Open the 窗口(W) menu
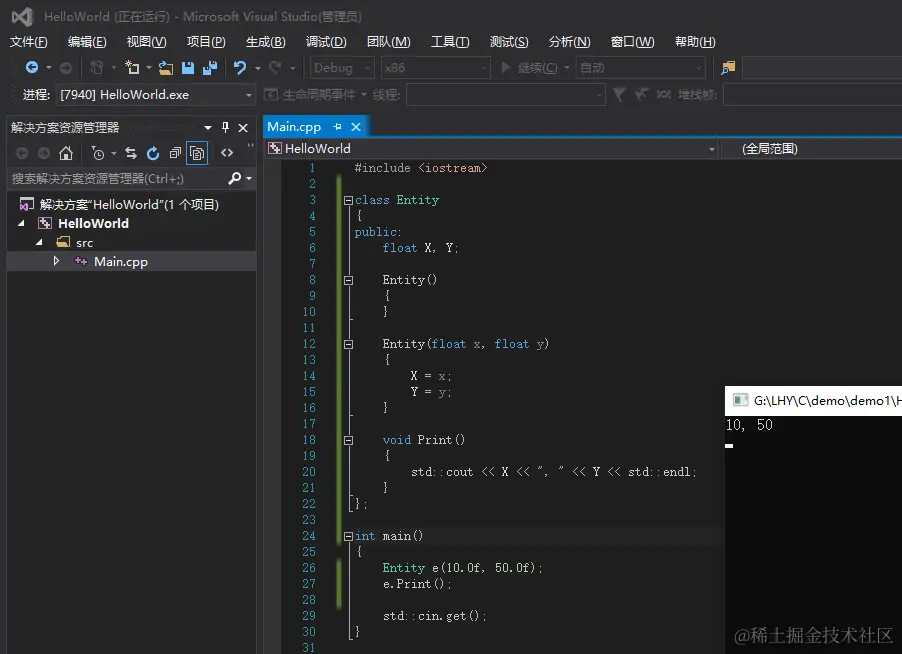Viewport: 902px width, 654px height. 632,41
